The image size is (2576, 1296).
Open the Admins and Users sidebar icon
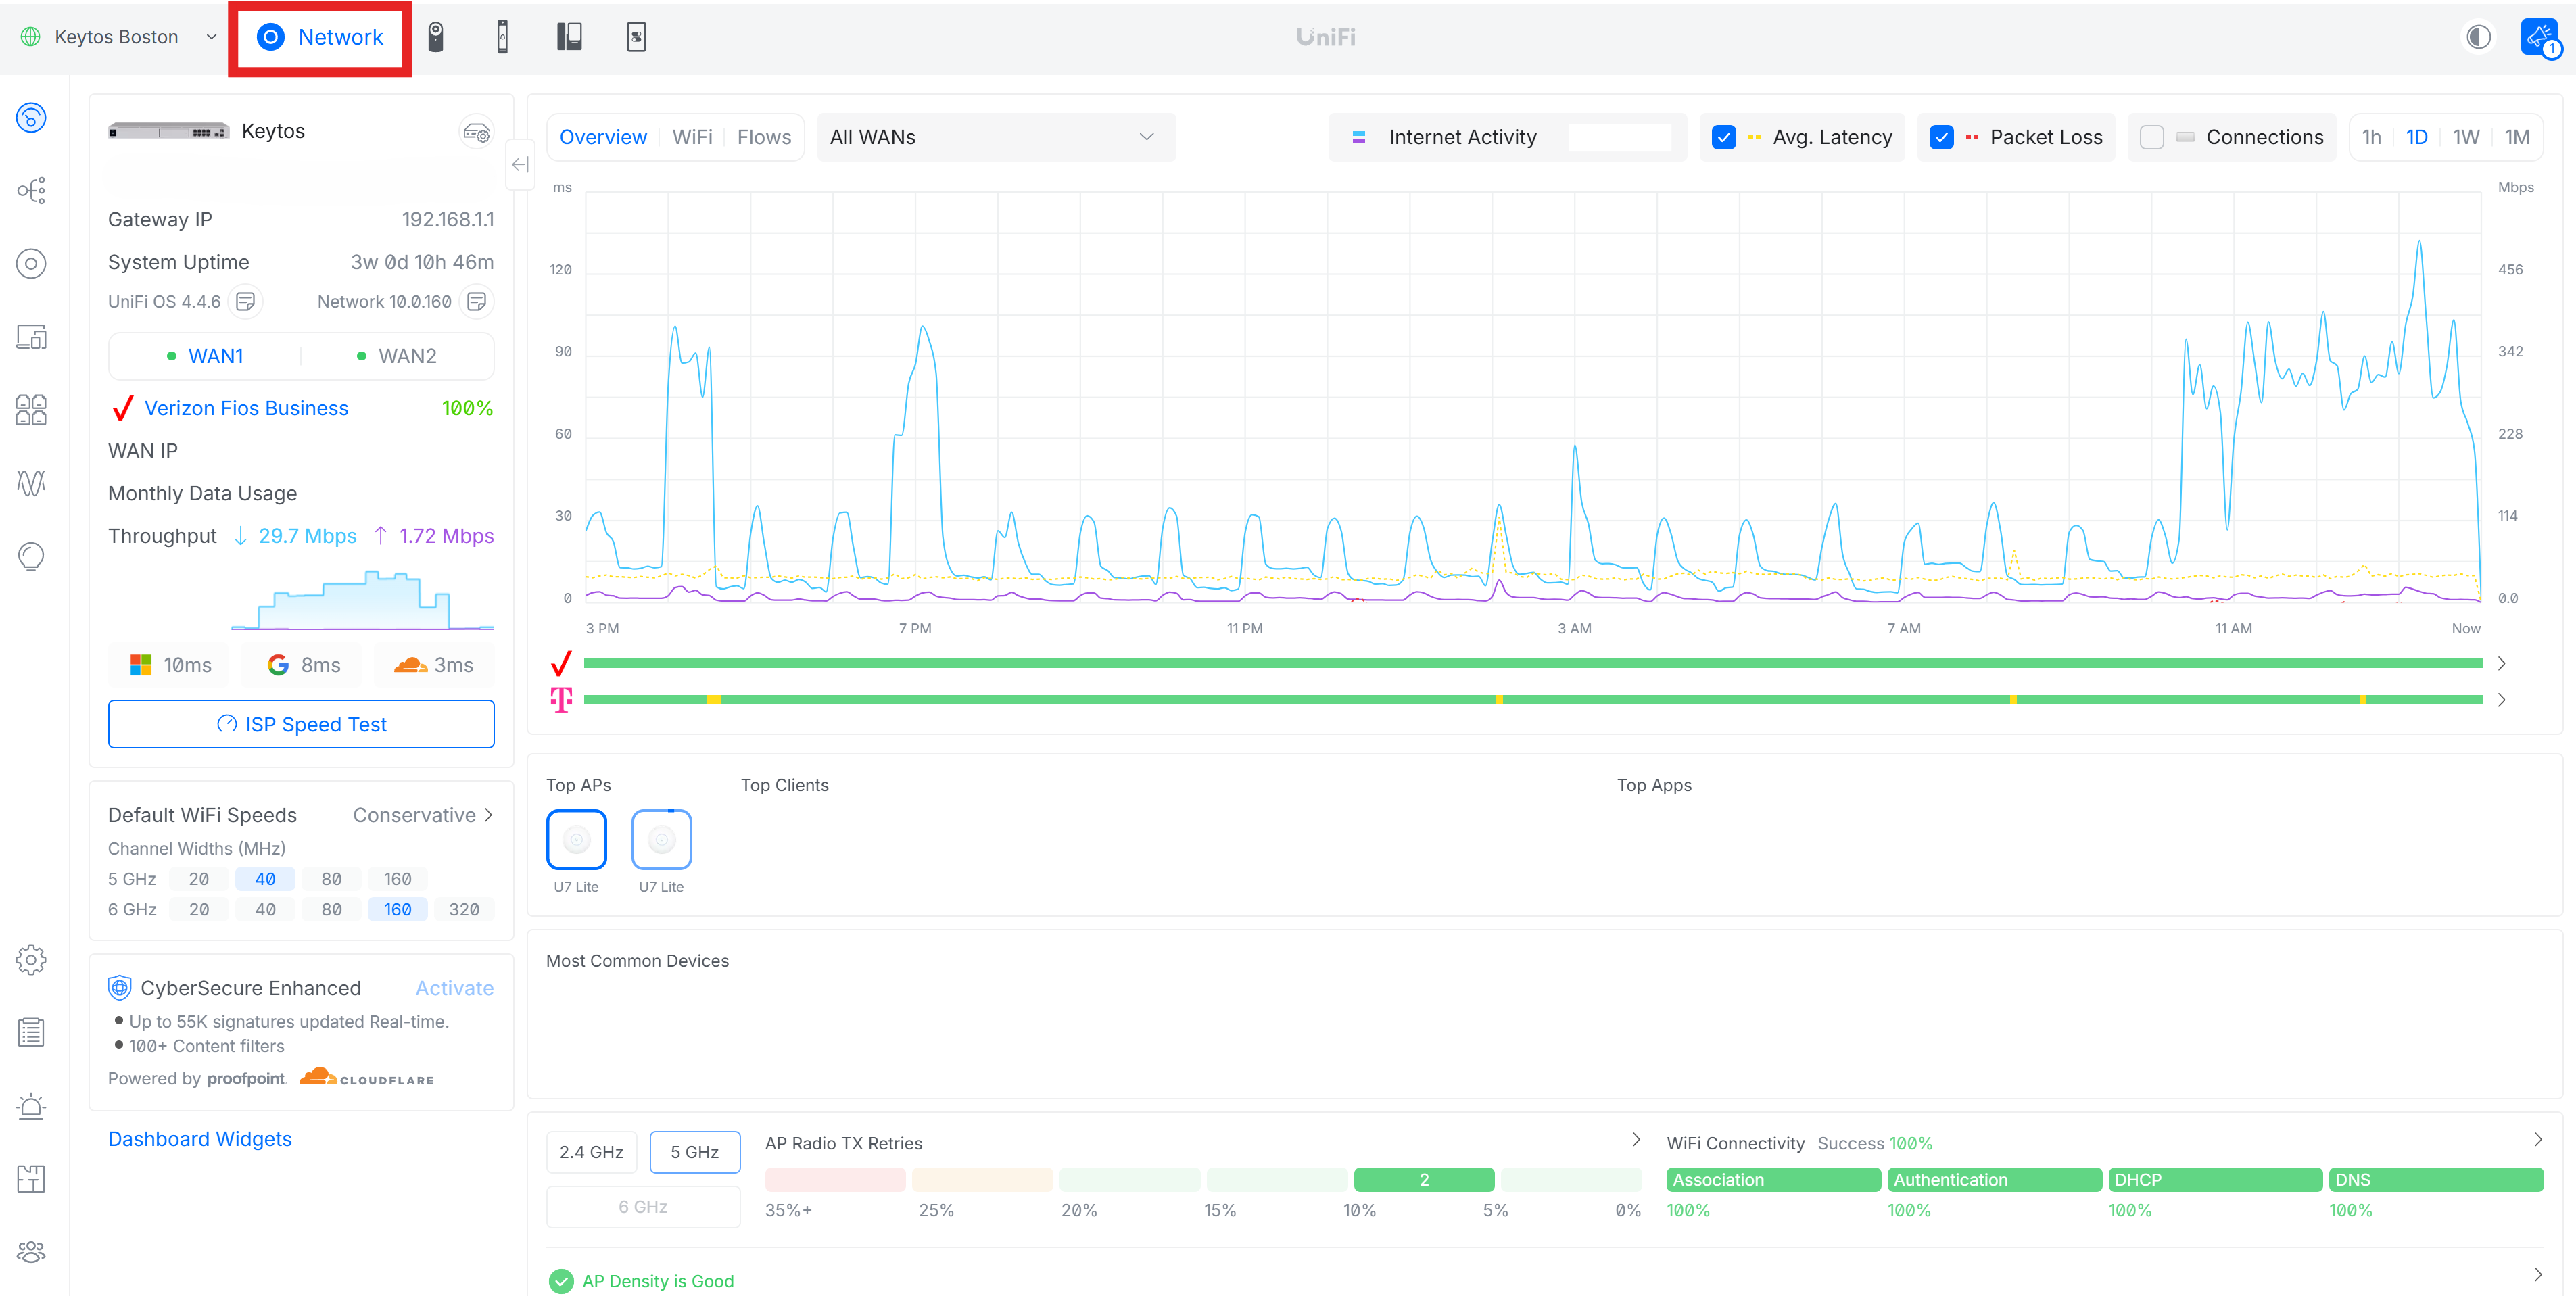(x=31, y=1252)
